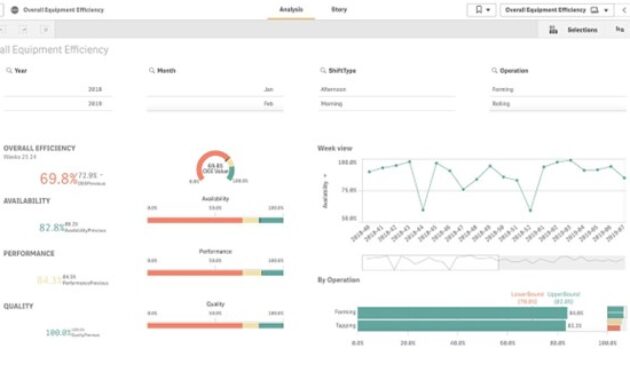Click the OVERALL EFFICIENCY heading
The height and width of the screenshot is (380, 630).
39,148
